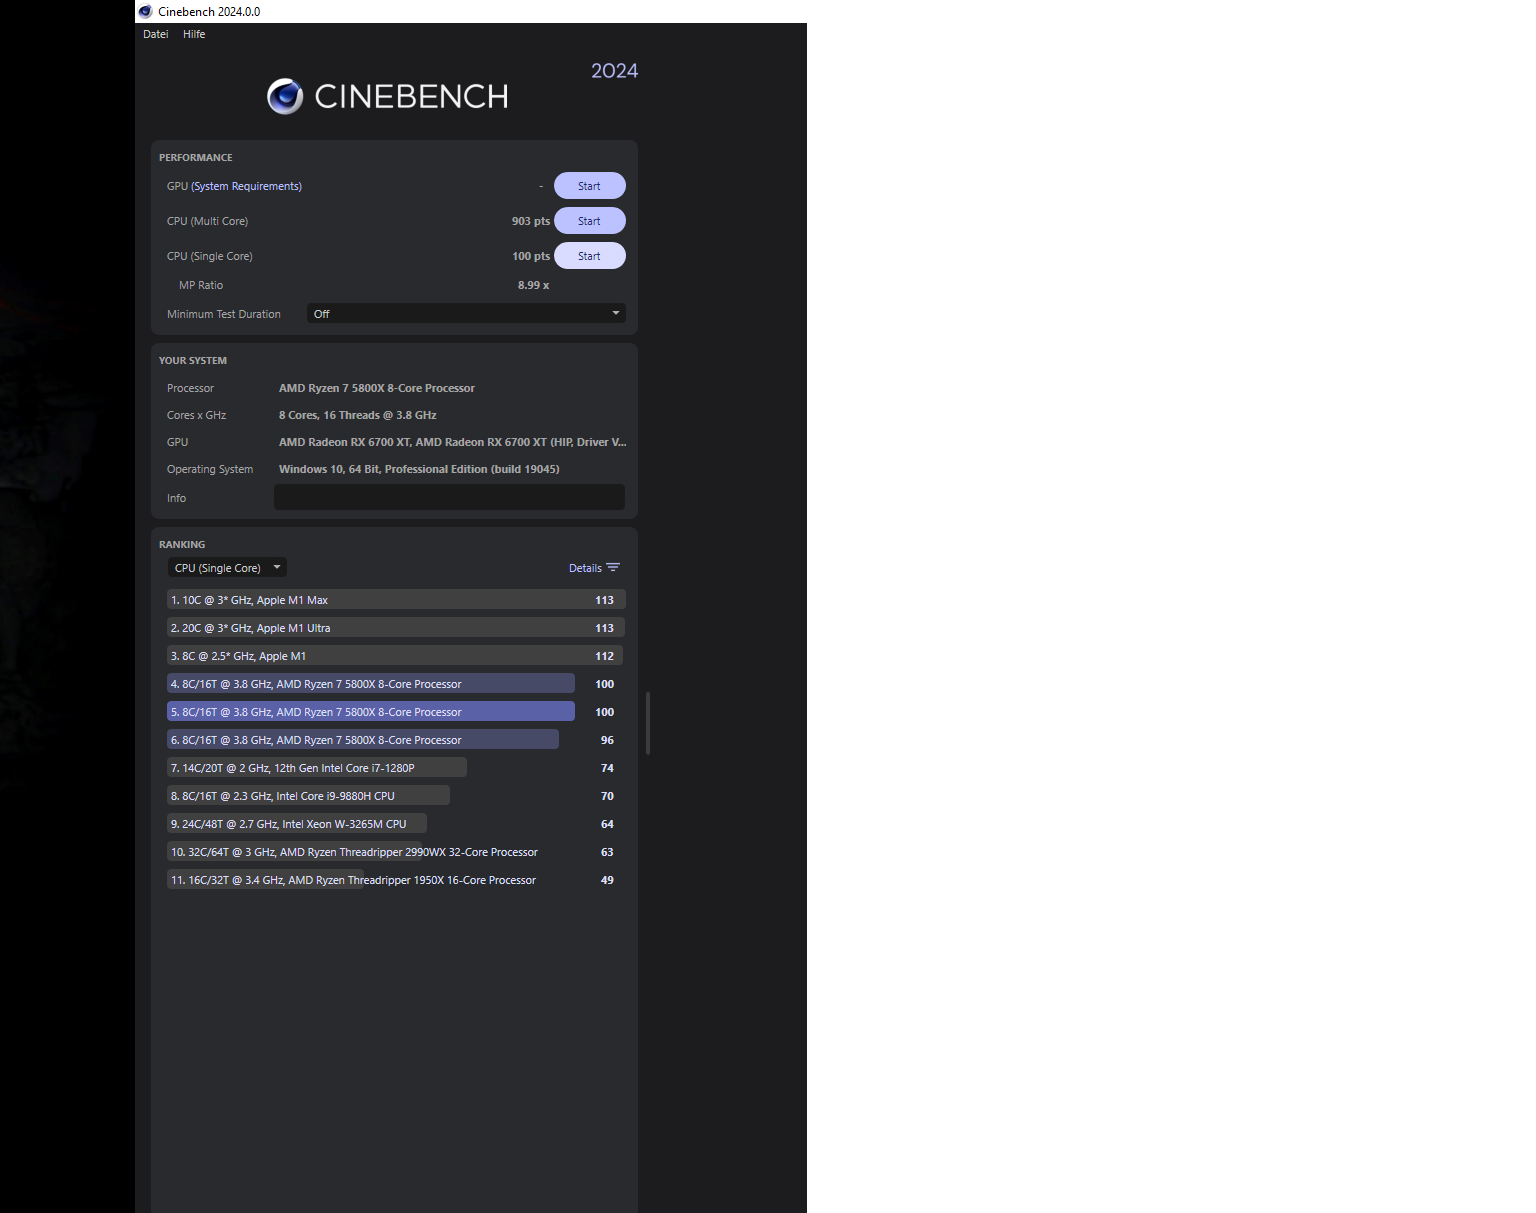1536x1213 pixels.
Task: Select the rank 6 Ryzen 7 5800X row
Action: (x=396, y=740)
